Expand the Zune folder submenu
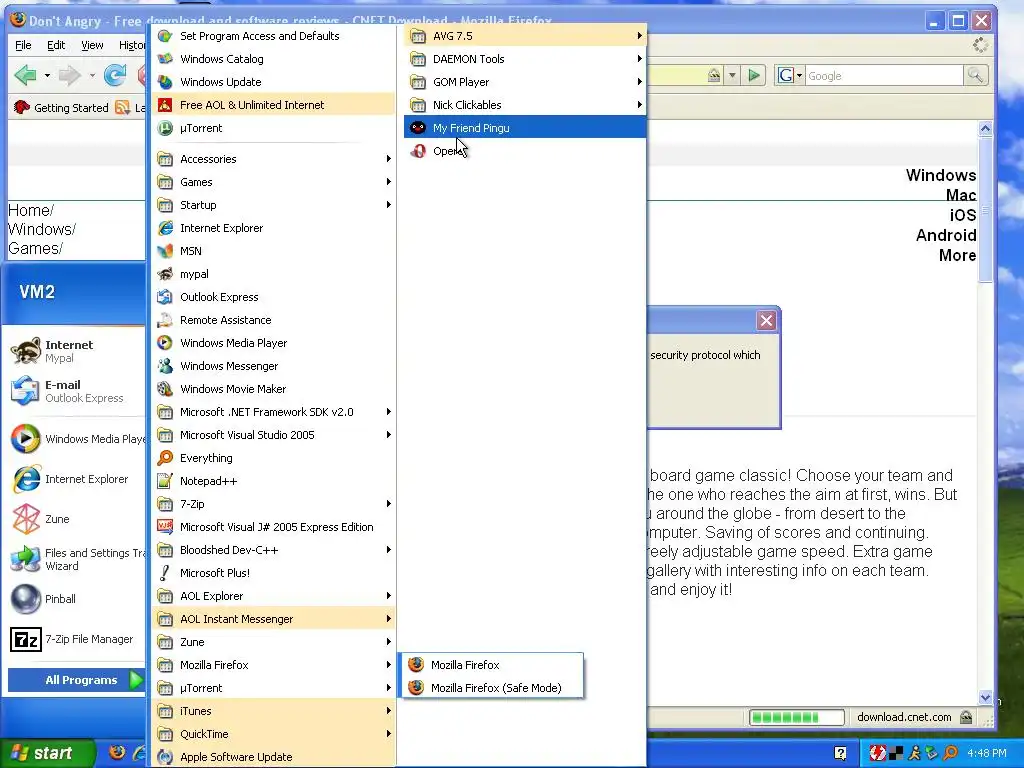 click(x=275, y=642)
